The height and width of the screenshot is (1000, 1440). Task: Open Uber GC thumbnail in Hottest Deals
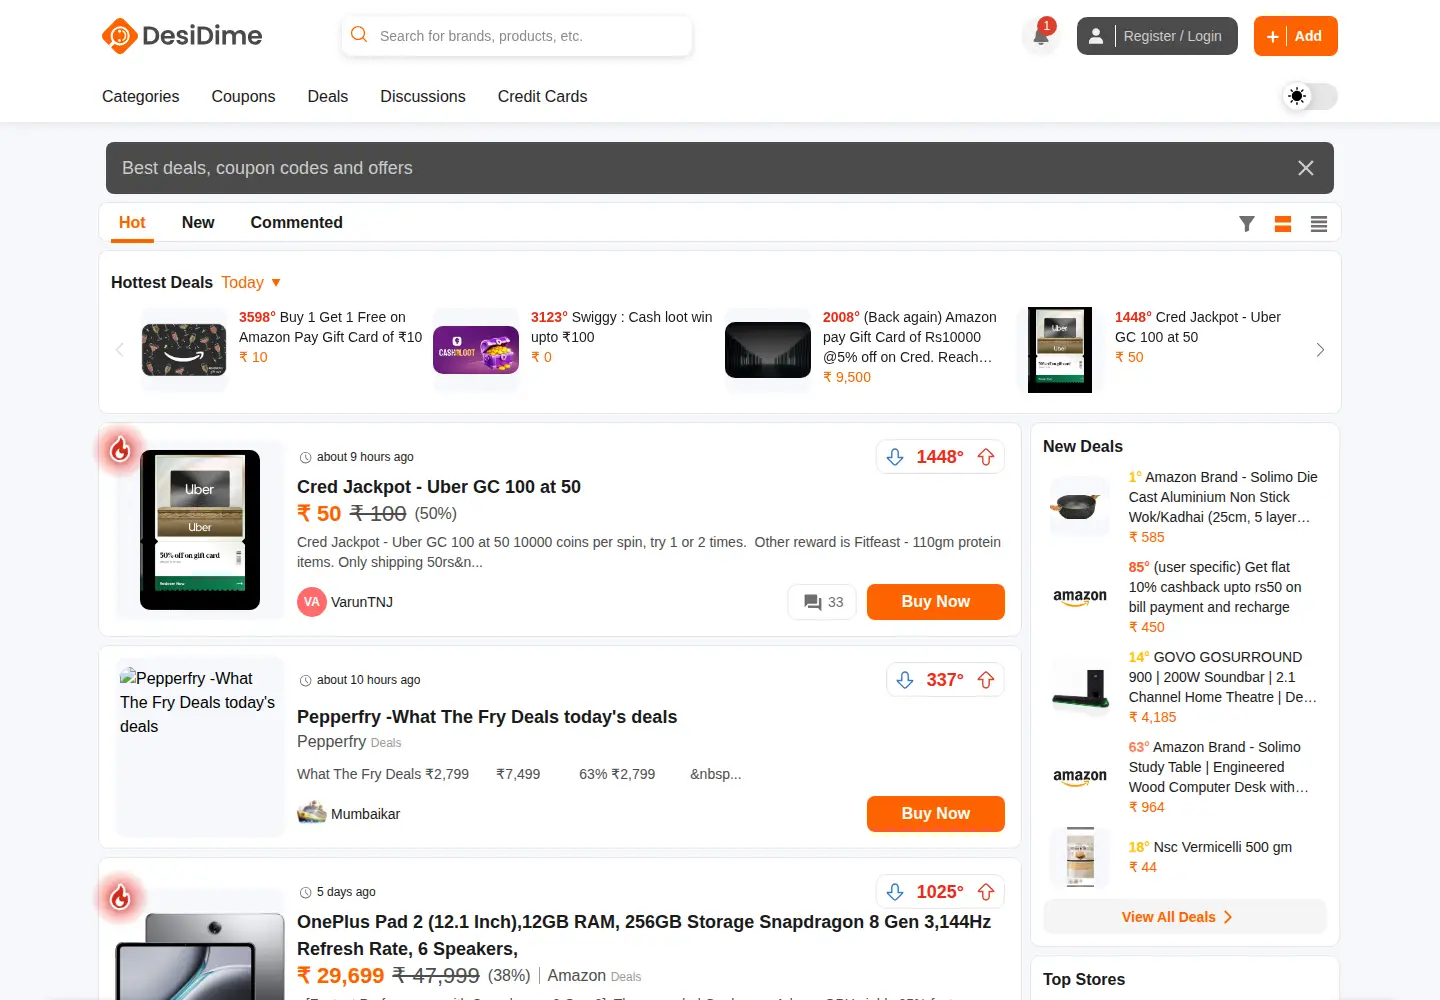(x=1060, y=350)
